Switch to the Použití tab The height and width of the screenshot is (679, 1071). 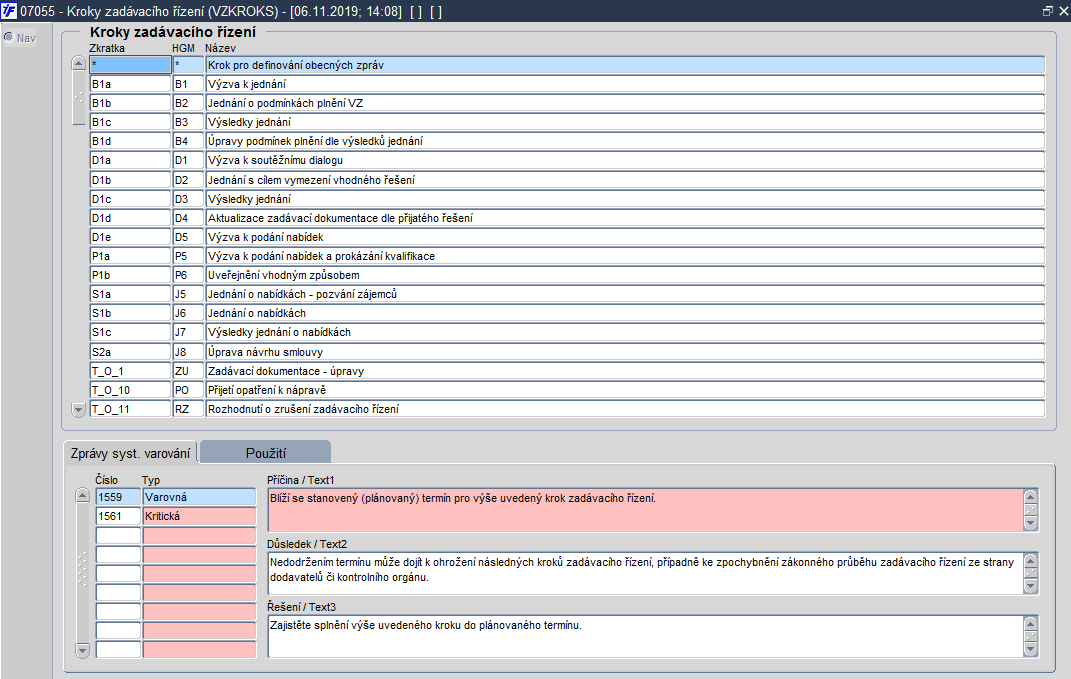(x=266, y=453)
